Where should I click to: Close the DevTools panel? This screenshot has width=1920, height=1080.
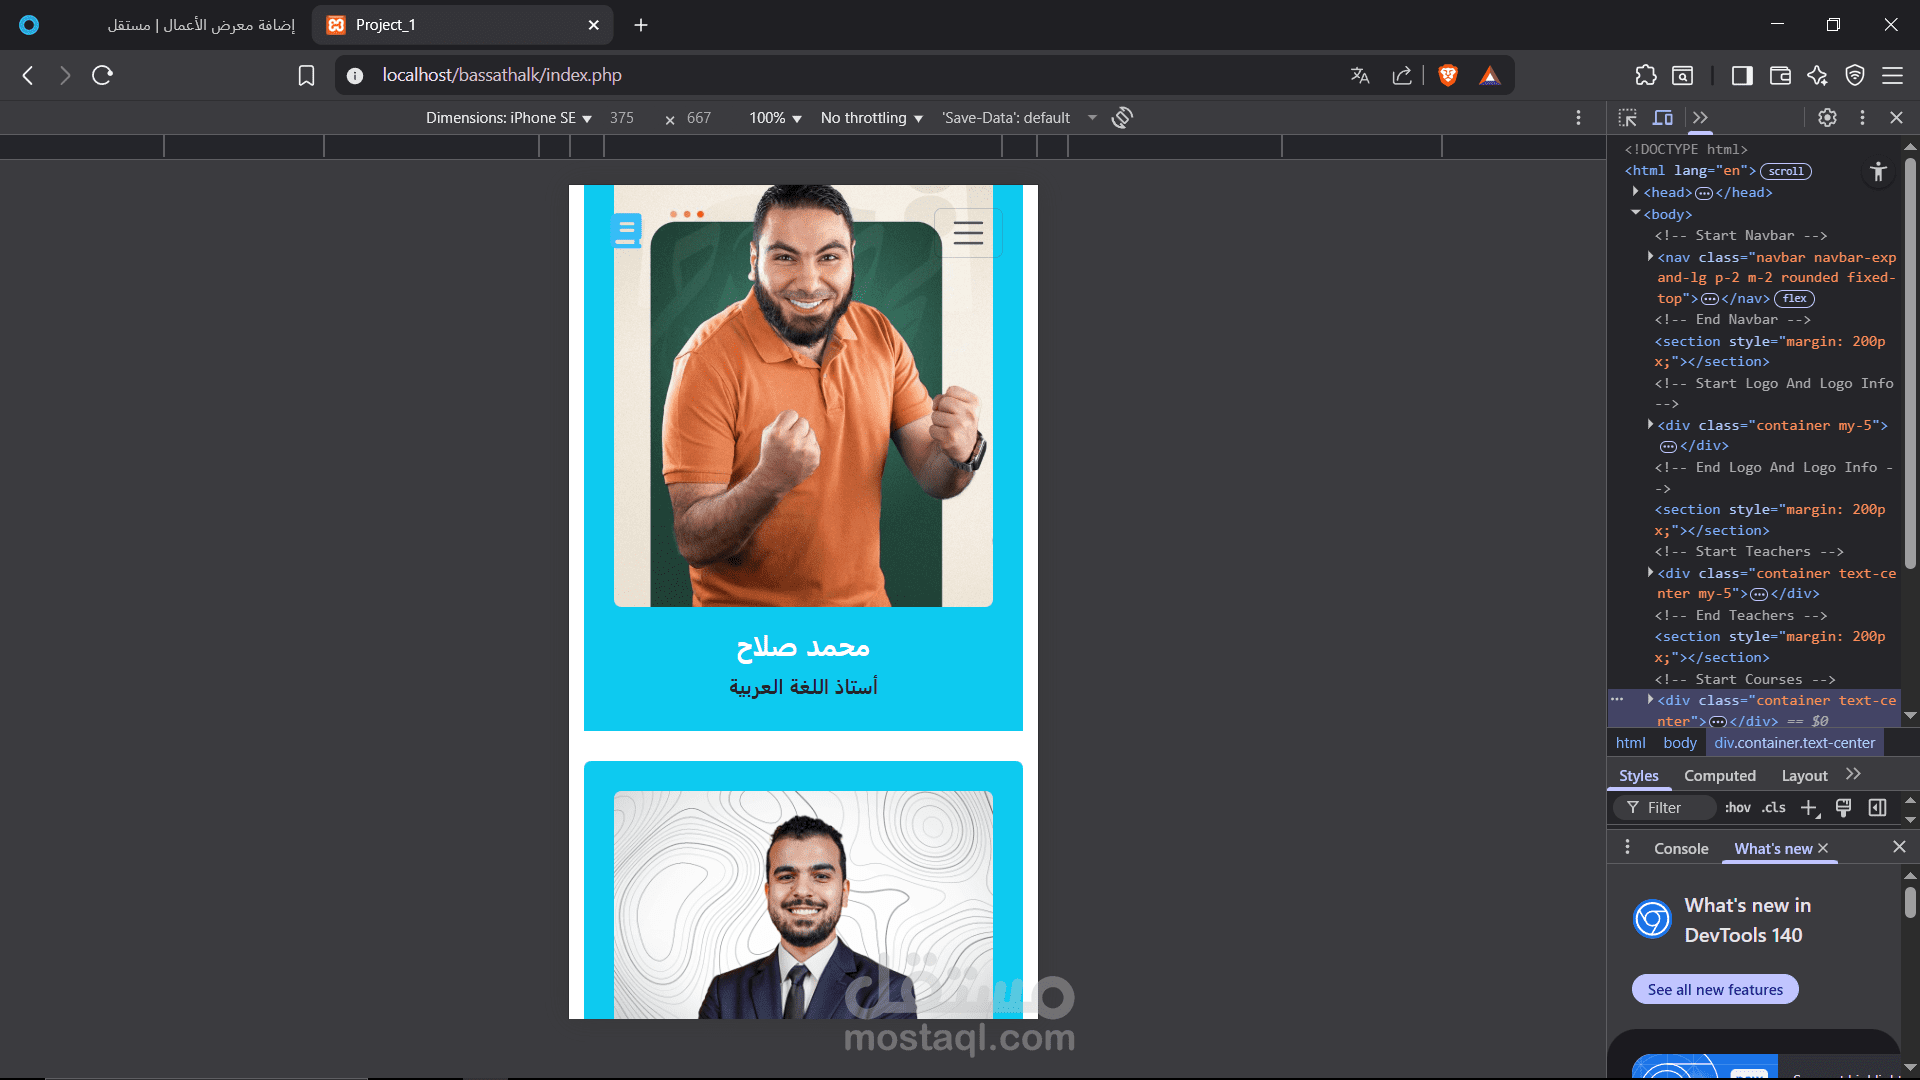pyautogui.click(x=1896, y=118)
